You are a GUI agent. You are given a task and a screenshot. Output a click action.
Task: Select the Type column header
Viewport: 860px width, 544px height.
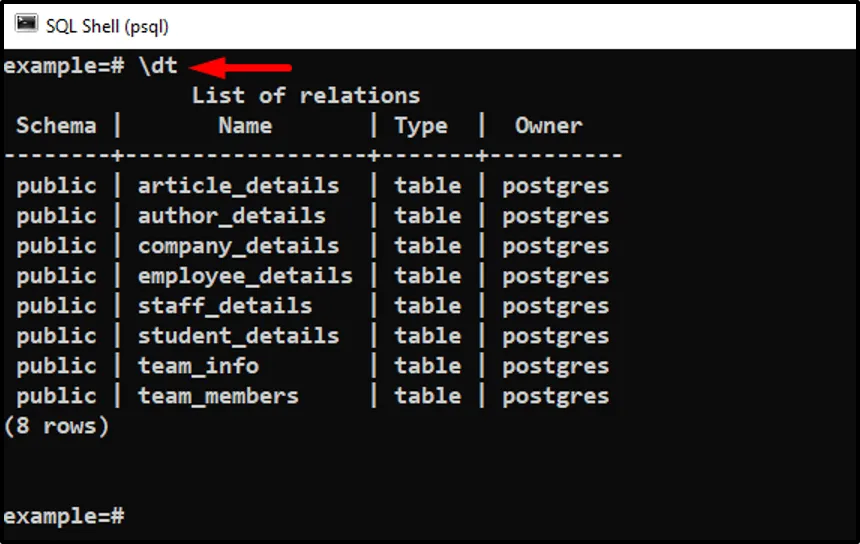(x=421, y=126)
